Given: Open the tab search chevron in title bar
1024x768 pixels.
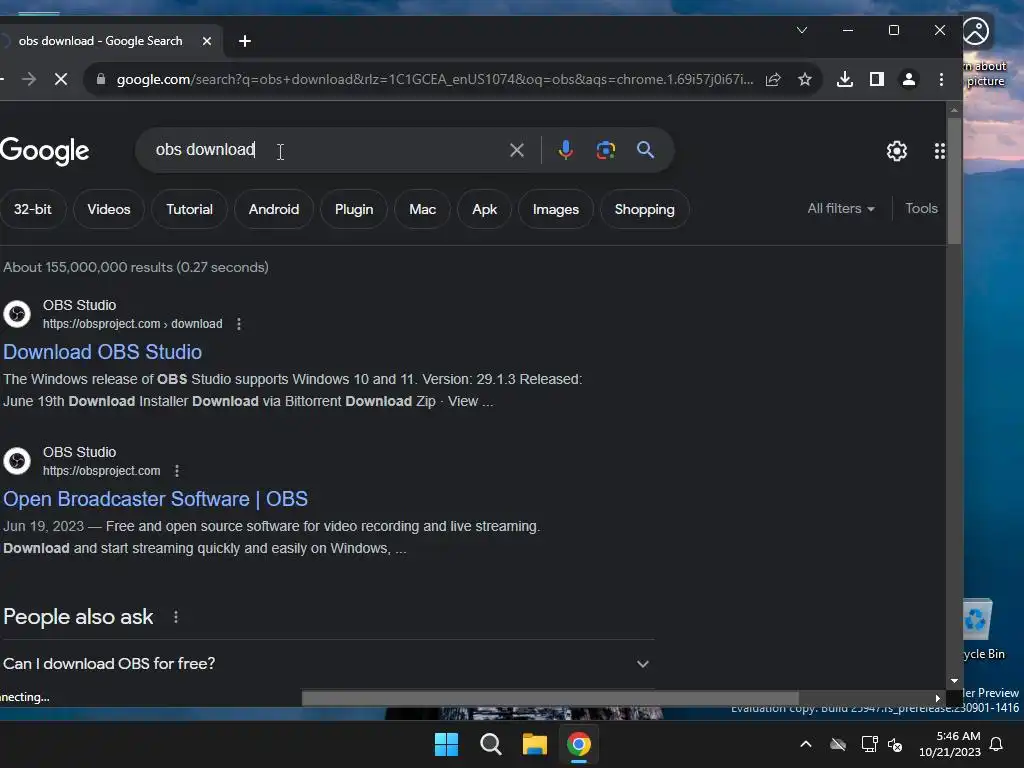Looking at the screenshot, I should click(x=802, y=30).
